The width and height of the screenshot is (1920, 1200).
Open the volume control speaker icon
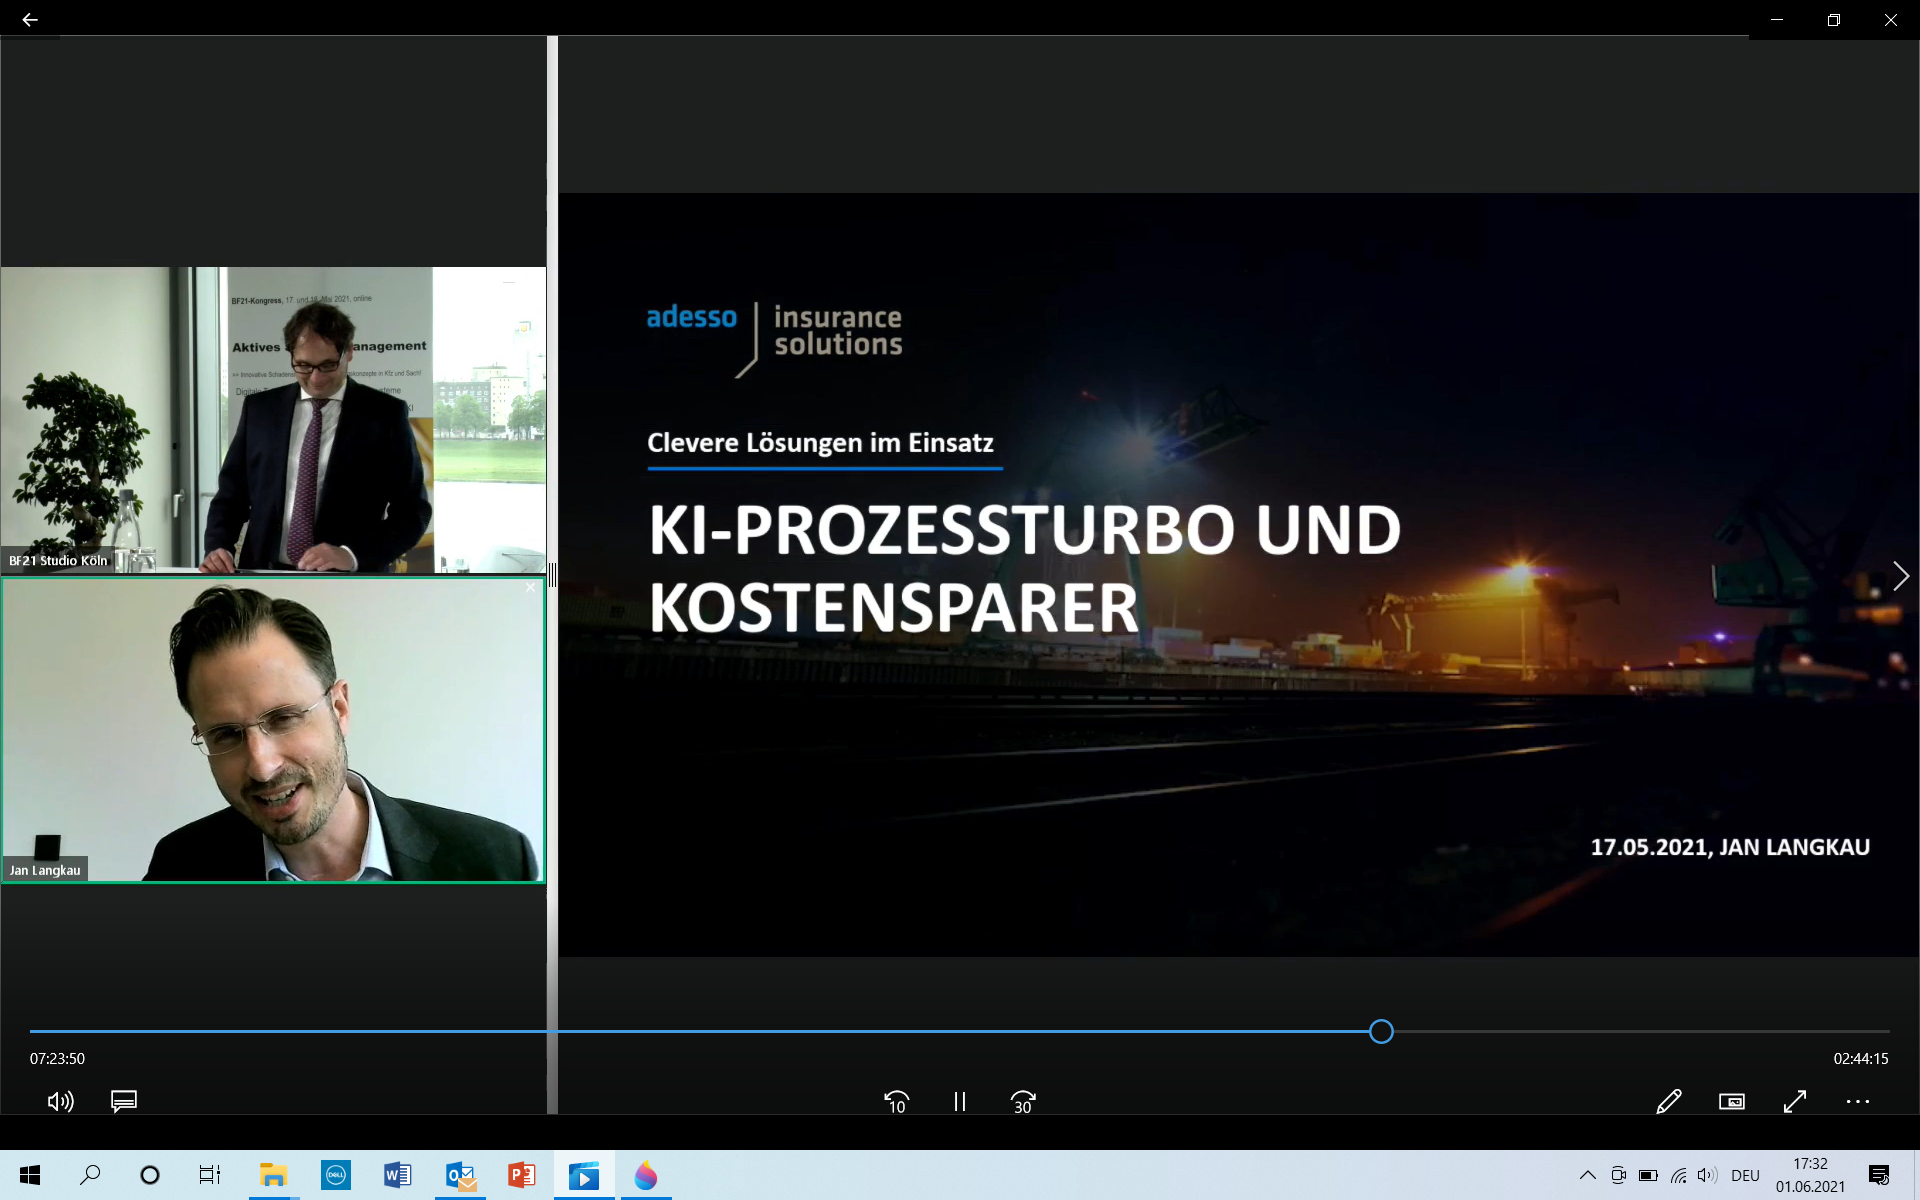[60, 1101]
